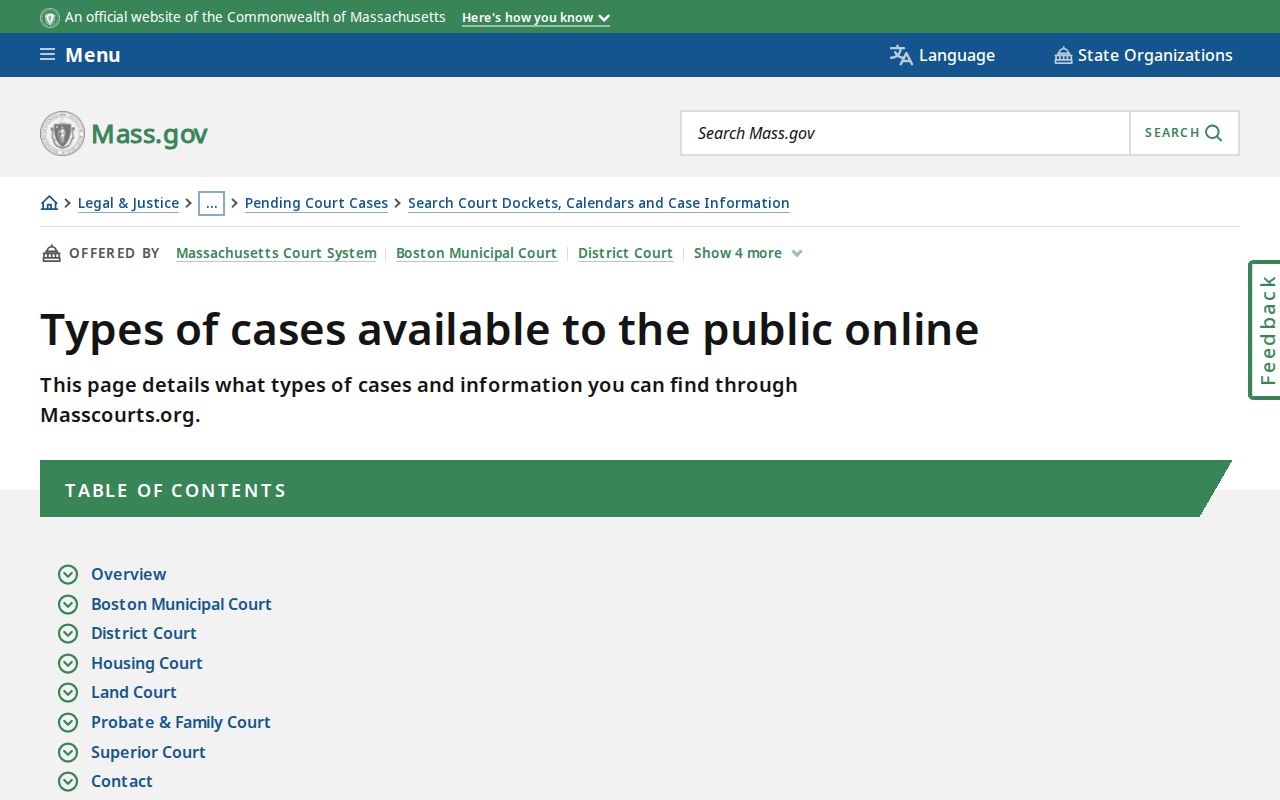Click the circled arrow beside Overview
Screen dimensions: 1280x800
point(68,574)
